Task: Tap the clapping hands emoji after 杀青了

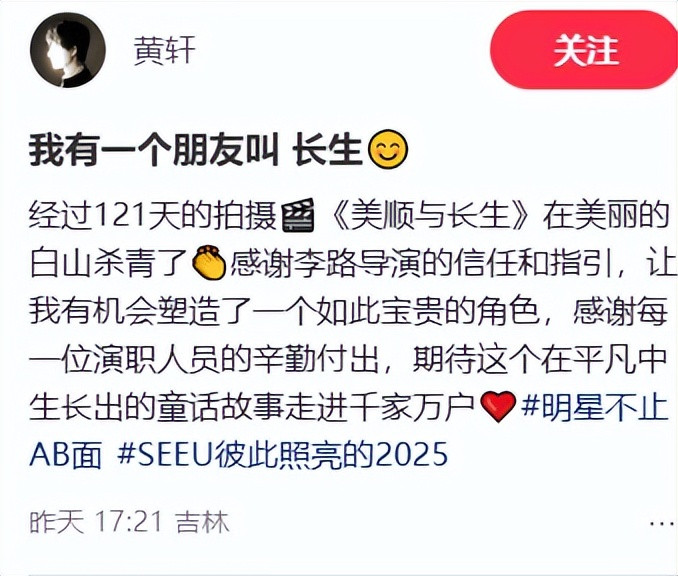Action: [x=208, y=262]
